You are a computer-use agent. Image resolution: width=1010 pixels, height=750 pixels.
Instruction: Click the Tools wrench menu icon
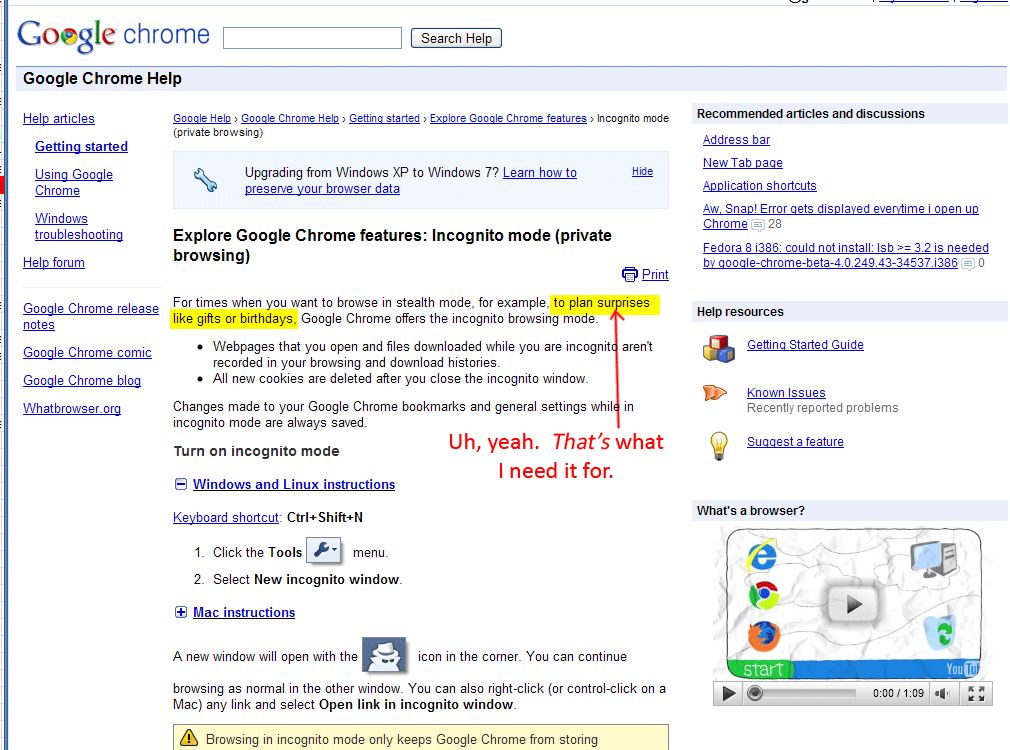pyautogui.click(x=324, y=550)
